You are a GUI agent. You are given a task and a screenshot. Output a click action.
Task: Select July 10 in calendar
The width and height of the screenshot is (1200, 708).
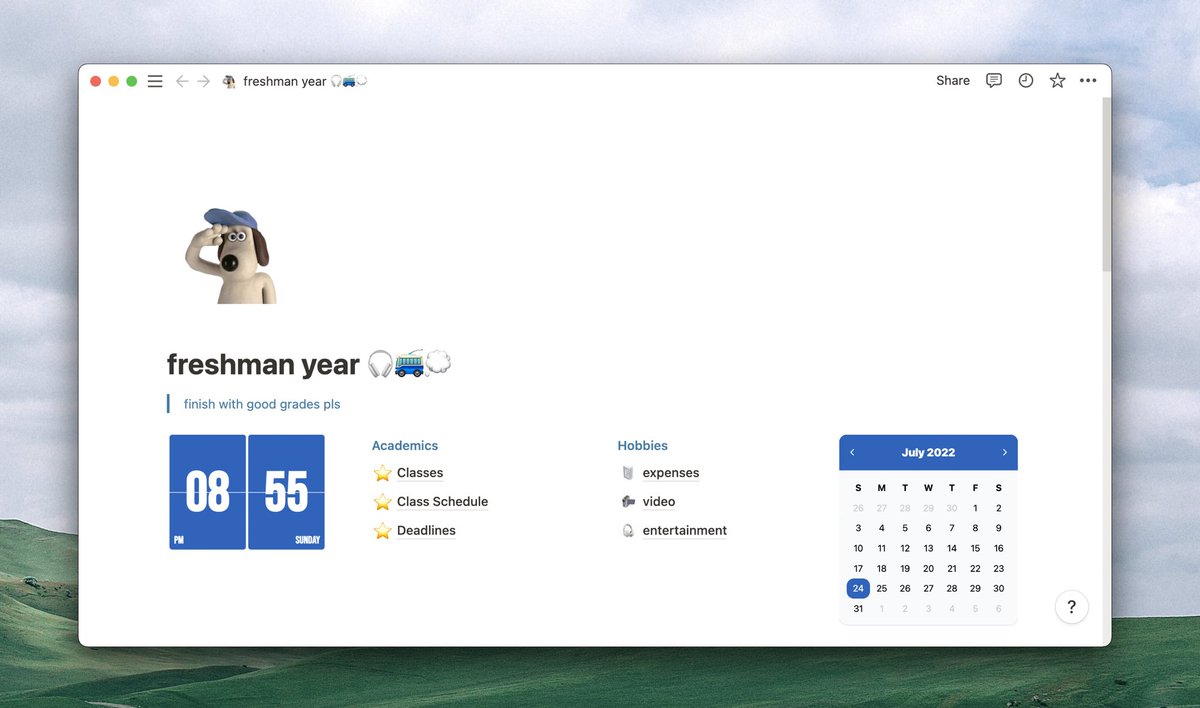[858, 548]
